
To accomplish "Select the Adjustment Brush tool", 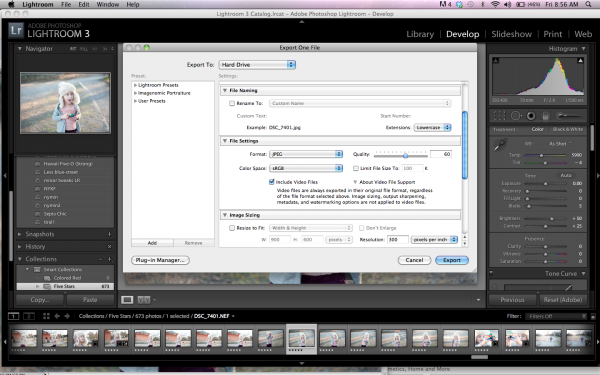I will point(569,116).
